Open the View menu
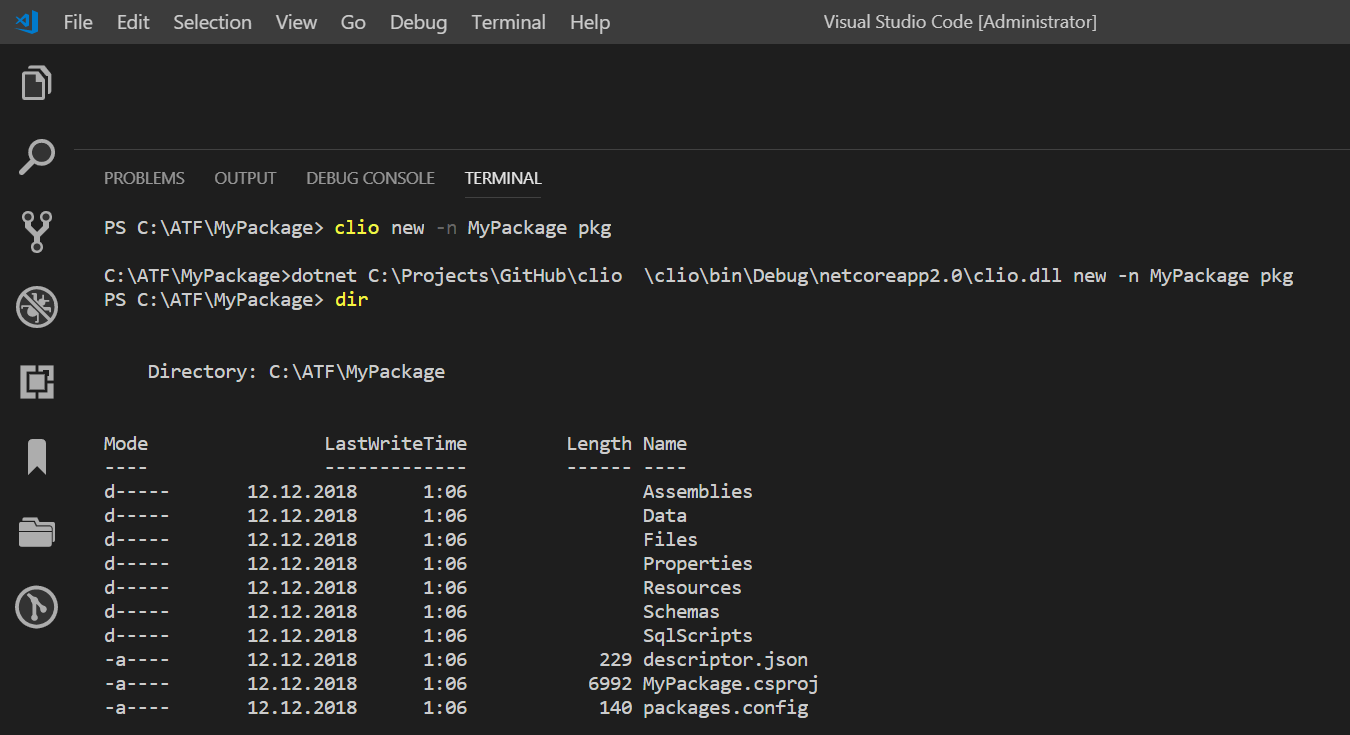 click(296, 22)
